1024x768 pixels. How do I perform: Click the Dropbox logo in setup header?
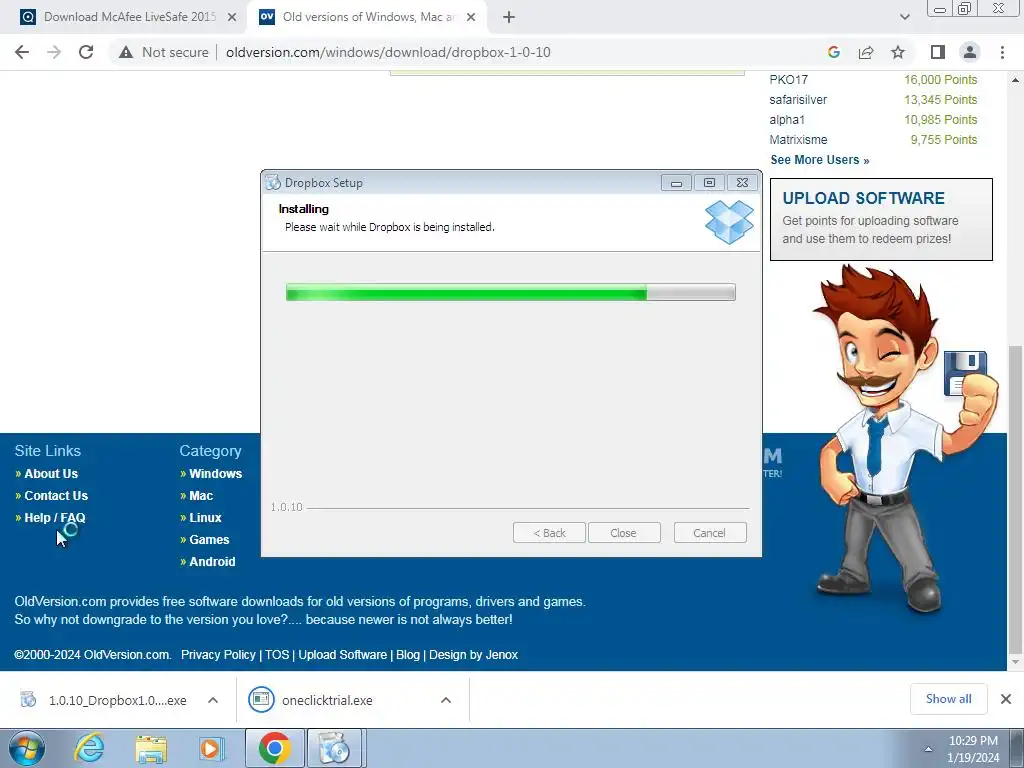pos(729,222)
